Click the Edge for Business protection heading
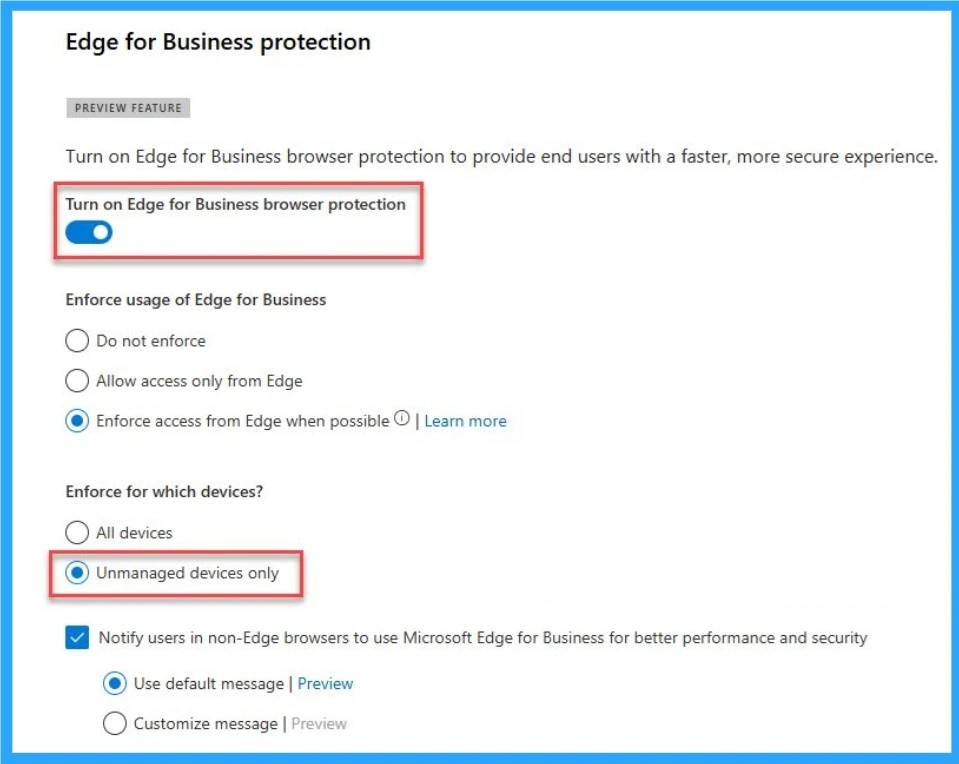959x764 pixels. (218, 43)
